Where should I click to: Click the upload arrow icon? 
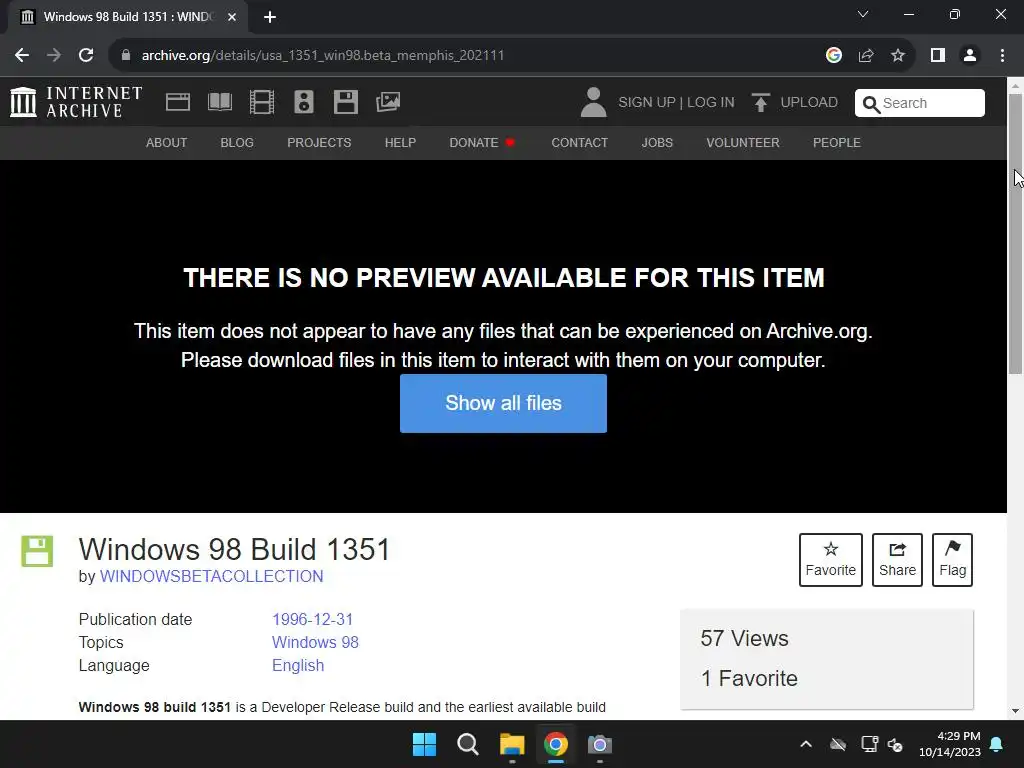coord(760,103)
